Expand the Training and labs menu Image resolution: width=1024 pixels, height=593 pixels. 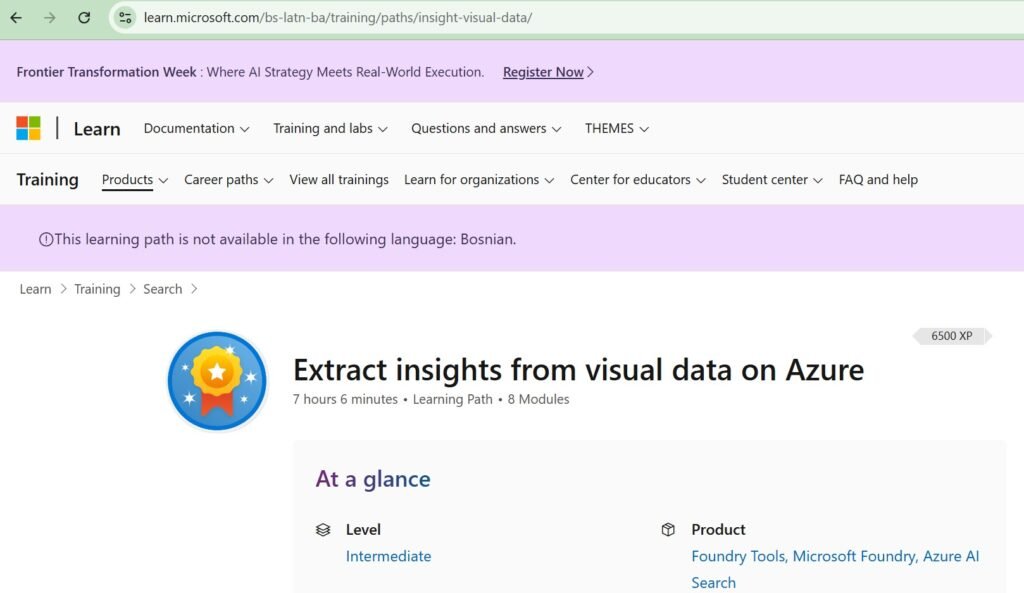coord(330,129)
